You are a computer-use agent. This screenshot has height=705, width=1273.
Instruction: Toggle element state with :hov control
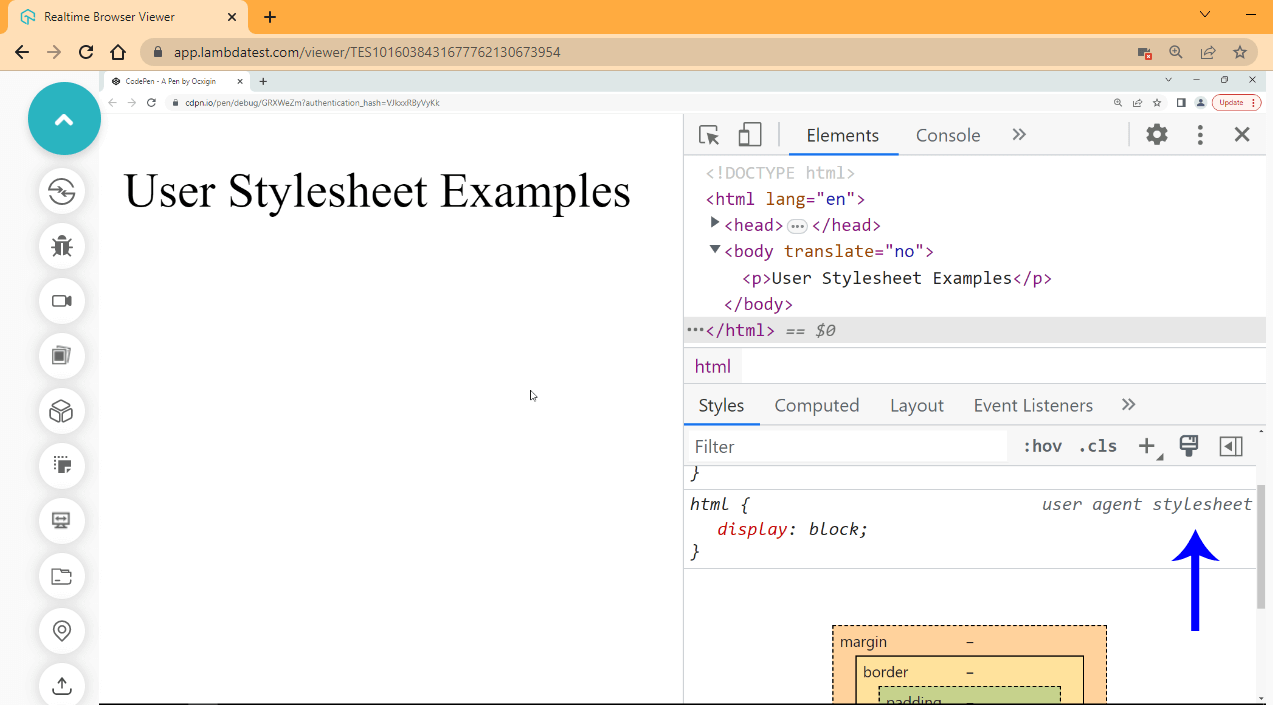[1042, 446]
